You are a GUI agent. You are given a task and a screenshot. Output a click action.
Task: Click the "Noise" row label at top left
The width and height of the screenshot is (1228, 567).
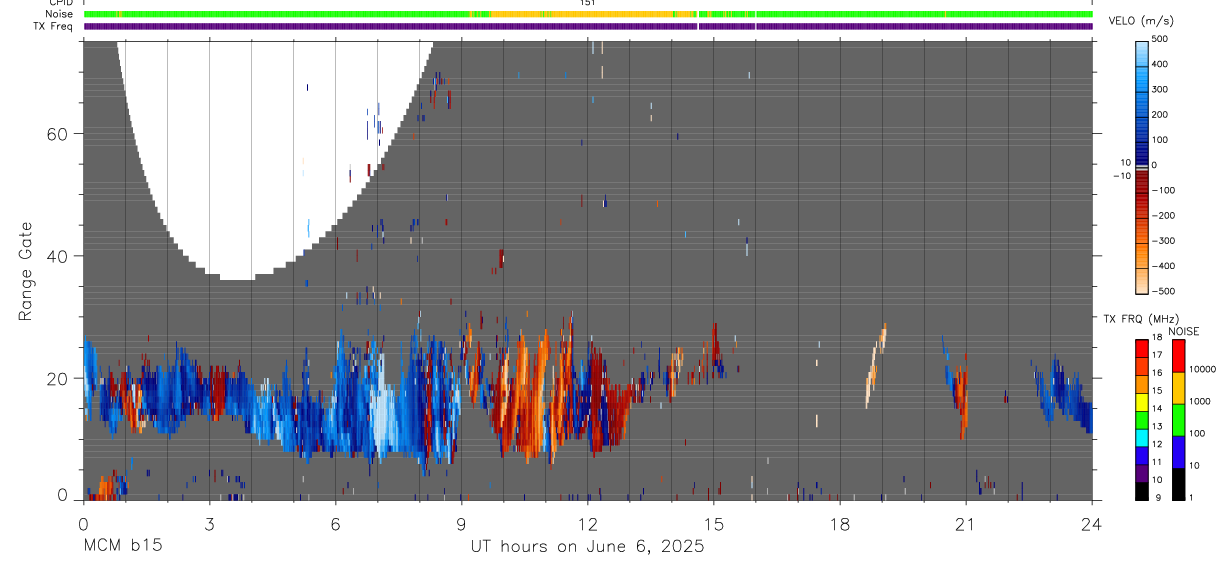pyautogui.click(x=60, y=14)
